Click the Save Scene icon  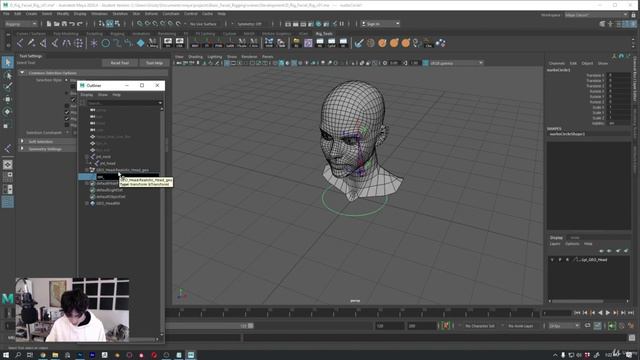point(64,24)
